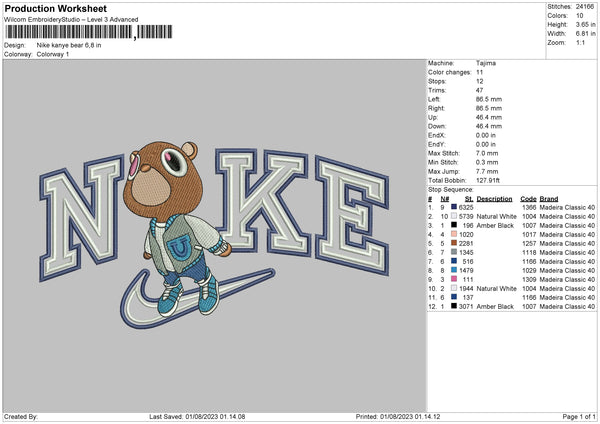This screenshot has width=600, height=424.
Task: Click the Total Bobbin value "127.91ft"
Action: [488, 180]
